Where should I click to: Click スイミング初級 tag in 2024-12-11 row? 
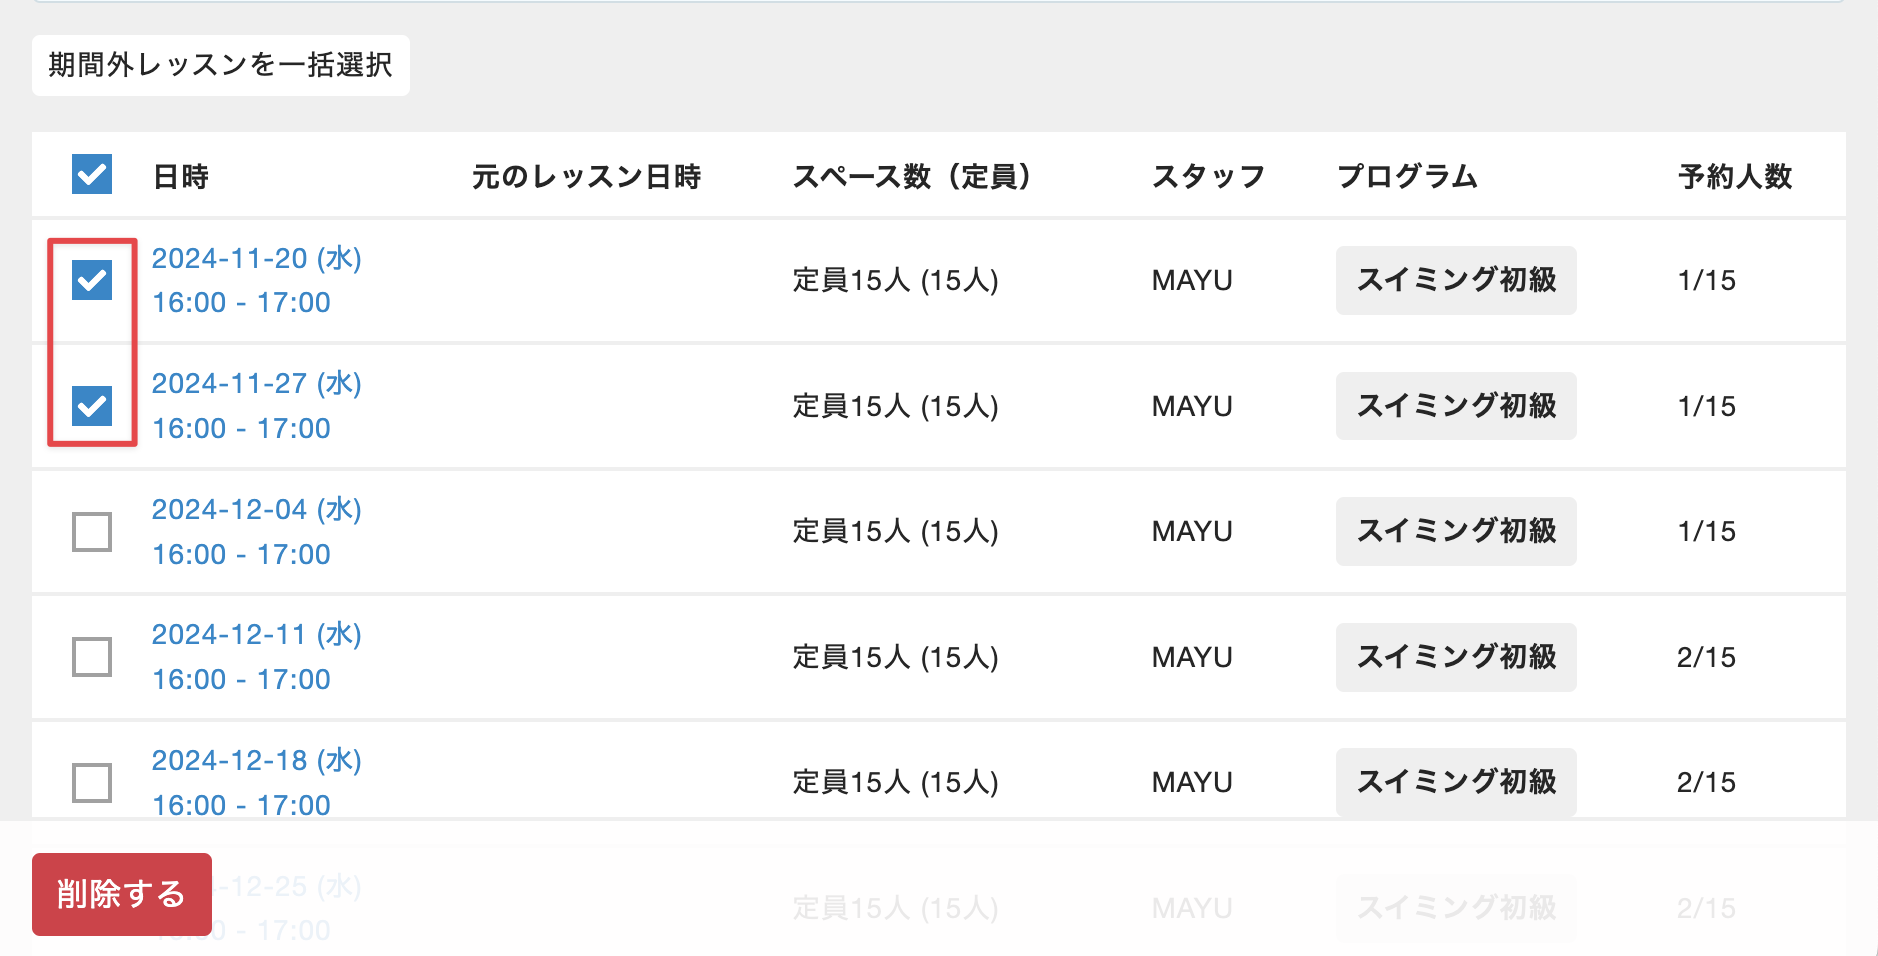click(1456, 657)
